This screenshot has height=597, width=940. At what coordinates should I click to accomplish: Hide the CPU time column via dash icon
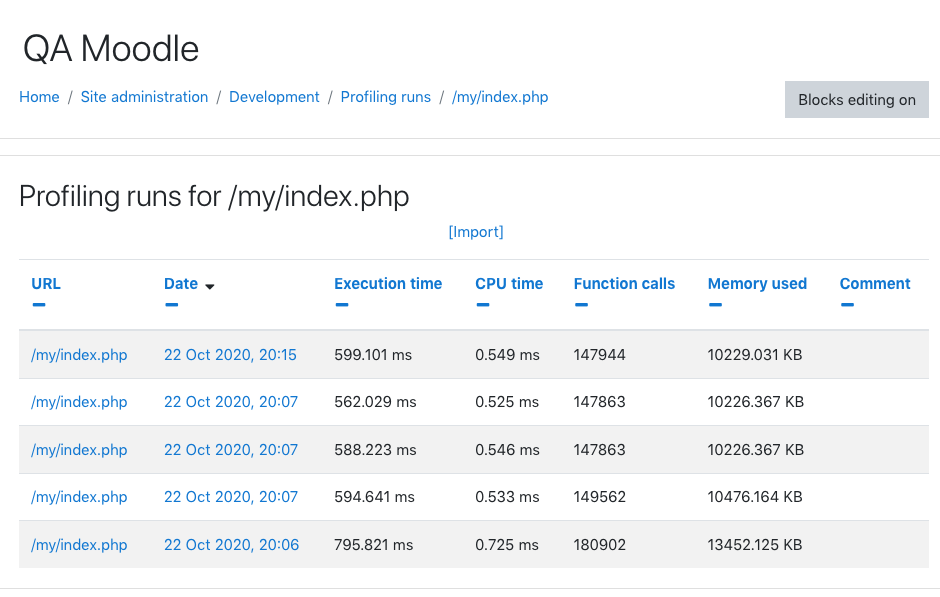483,305
